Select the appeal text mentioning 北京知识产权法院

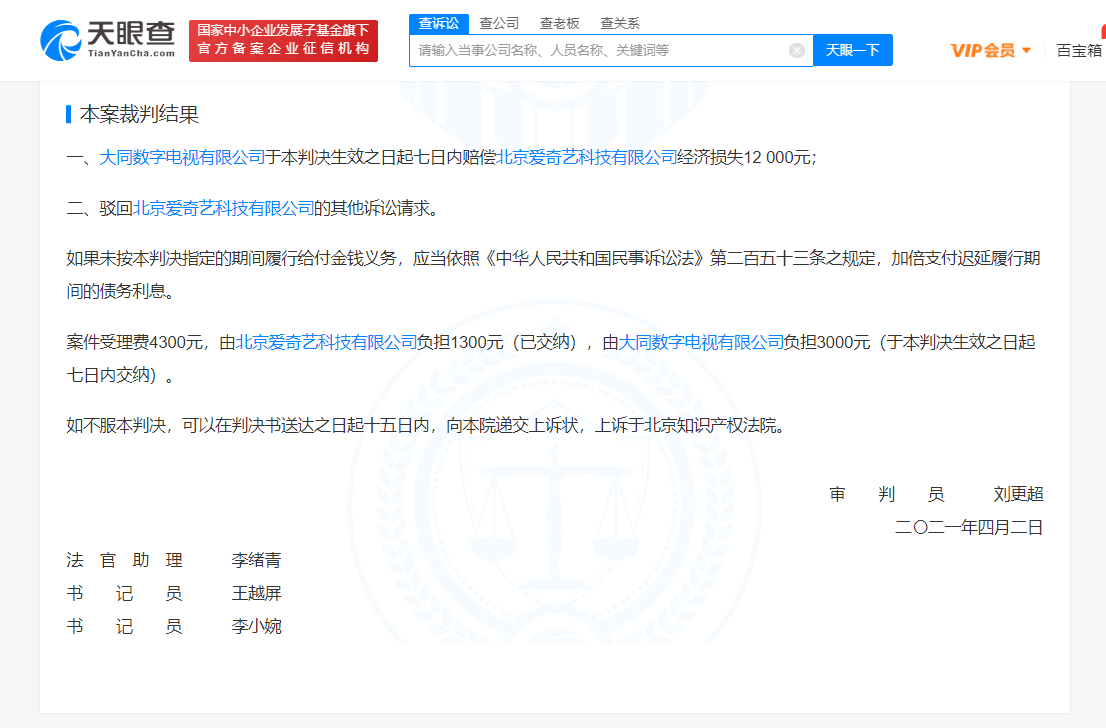[x=426, y=425]
